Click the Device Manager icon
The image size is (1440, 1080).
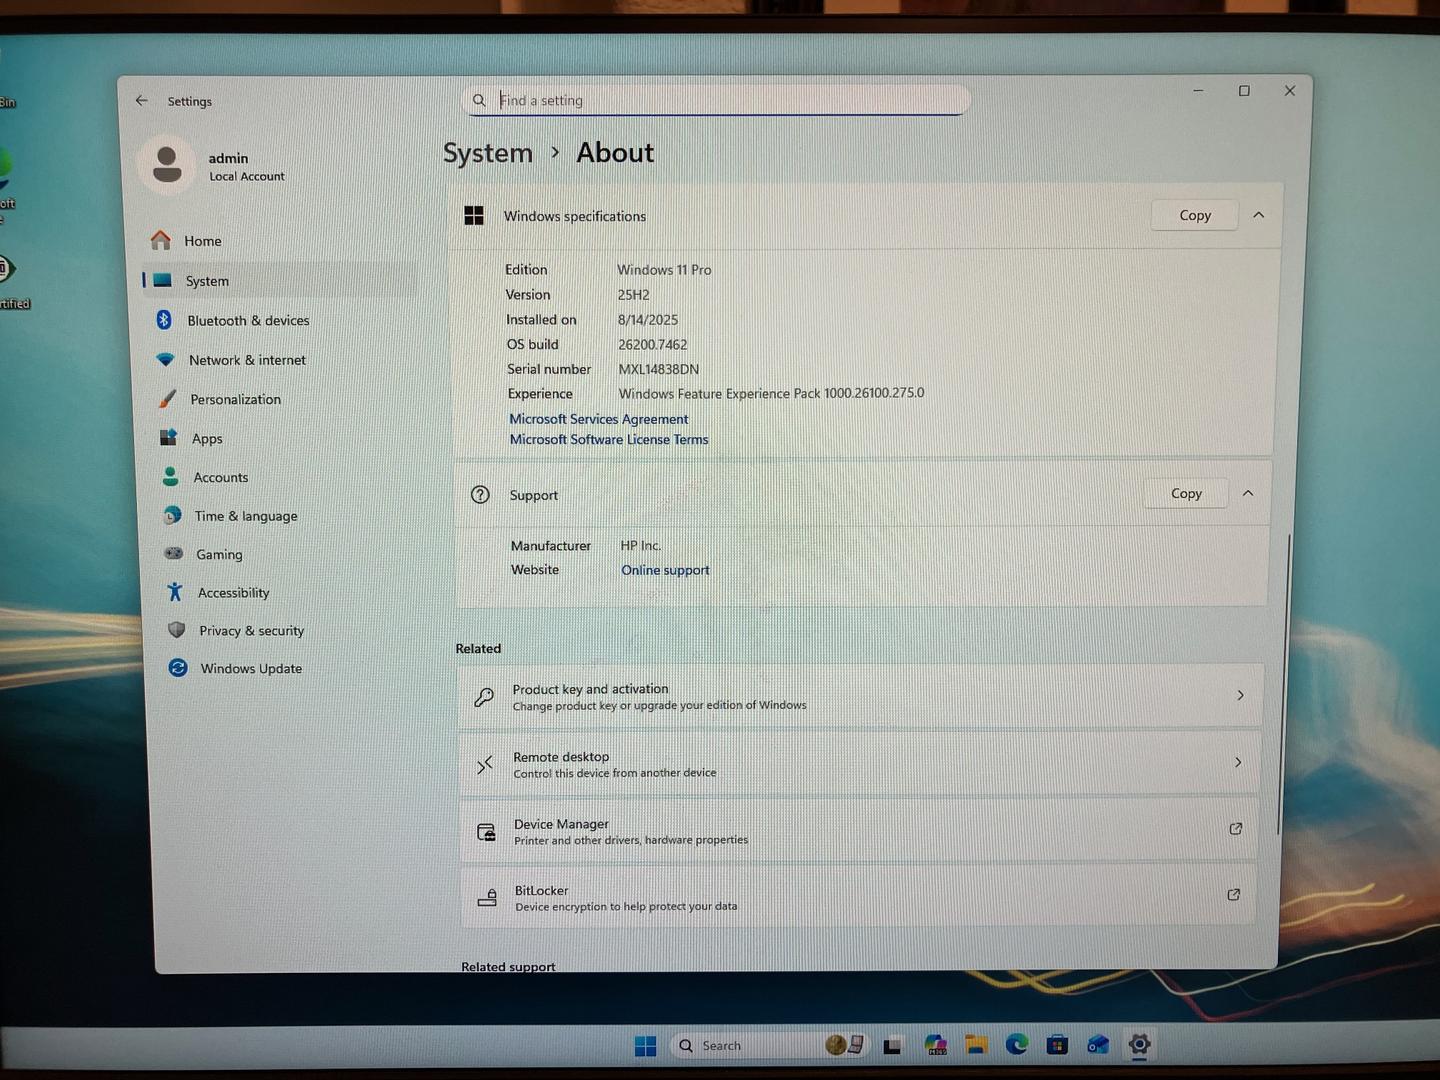pyautogui.click(x=486, y=832)
